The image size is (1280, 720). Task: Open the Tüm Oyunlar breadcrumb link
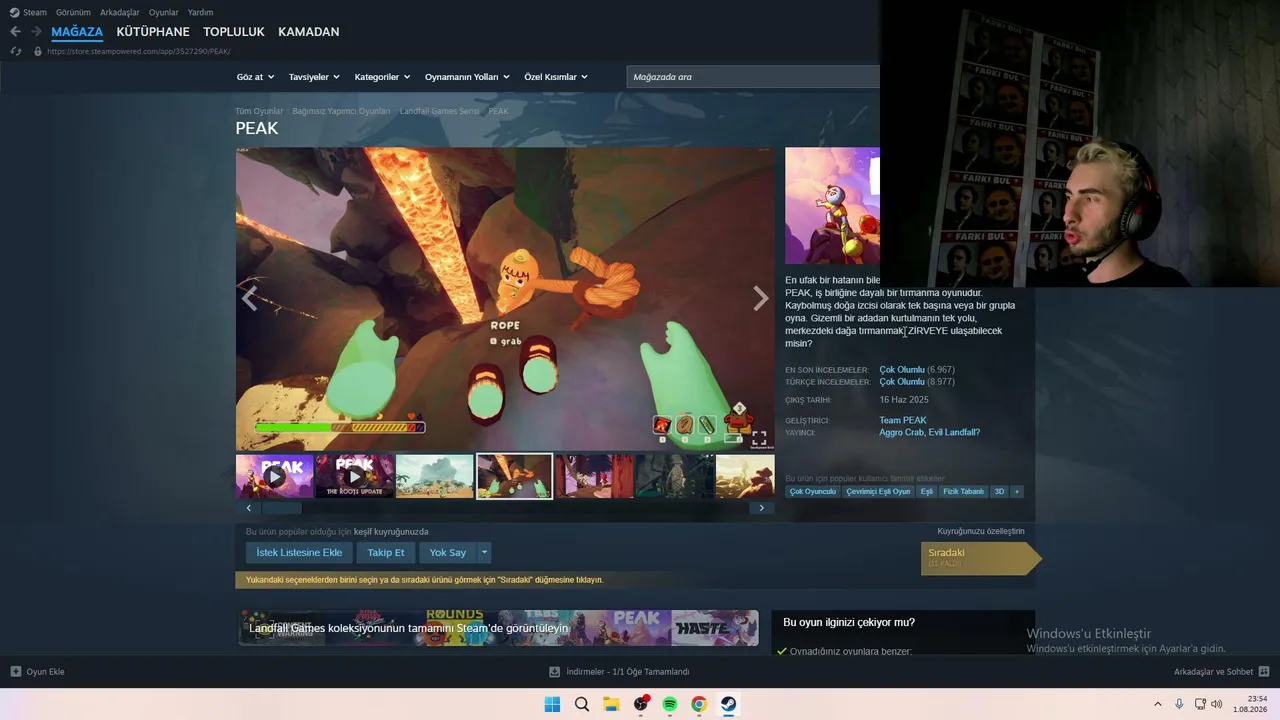(259, 111)
